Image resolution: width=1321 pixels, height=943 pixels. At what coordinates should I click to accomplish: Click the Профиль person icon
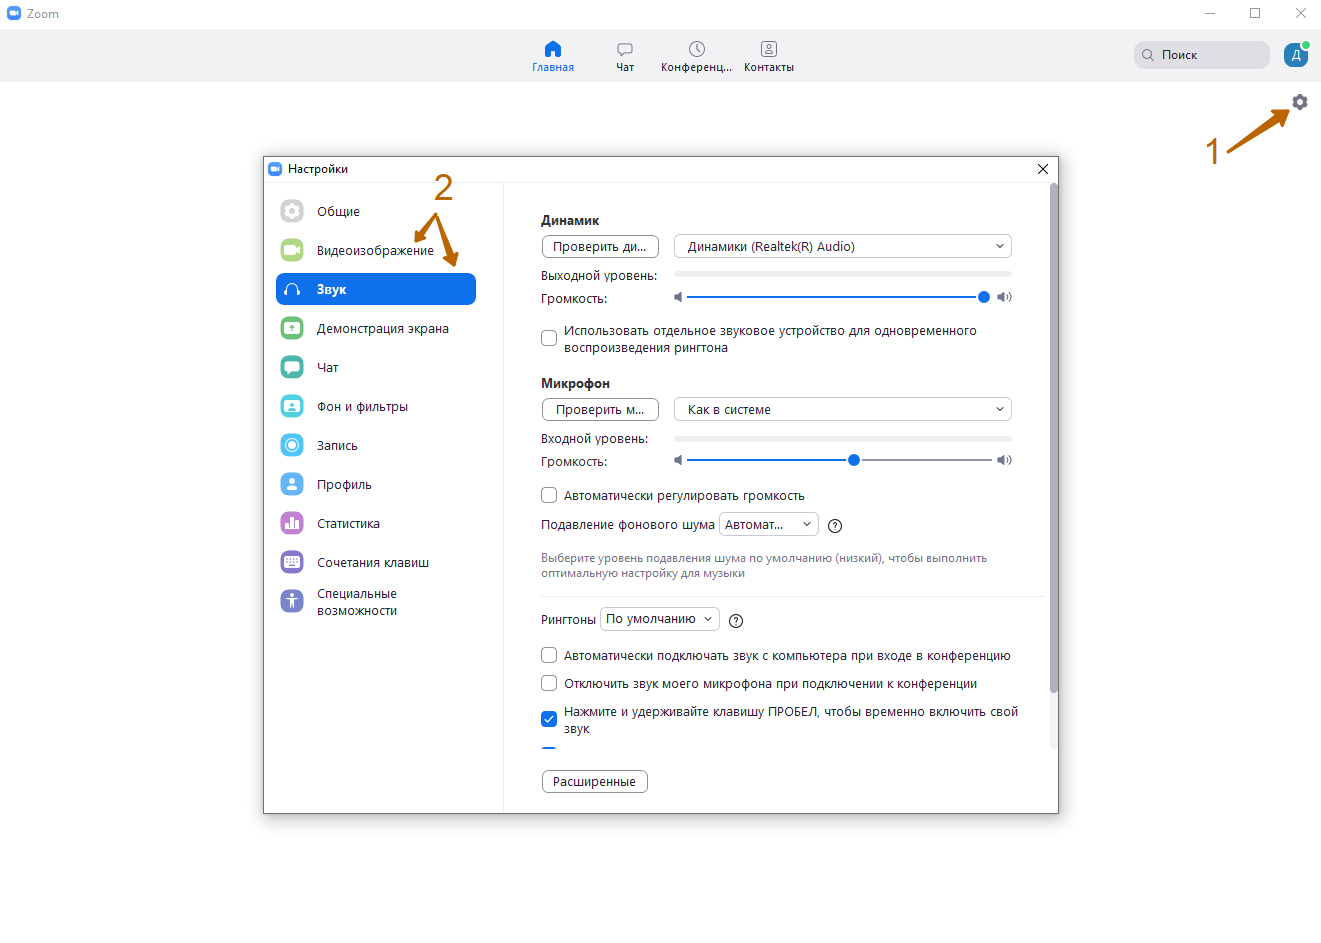click(x=292, y=484)
